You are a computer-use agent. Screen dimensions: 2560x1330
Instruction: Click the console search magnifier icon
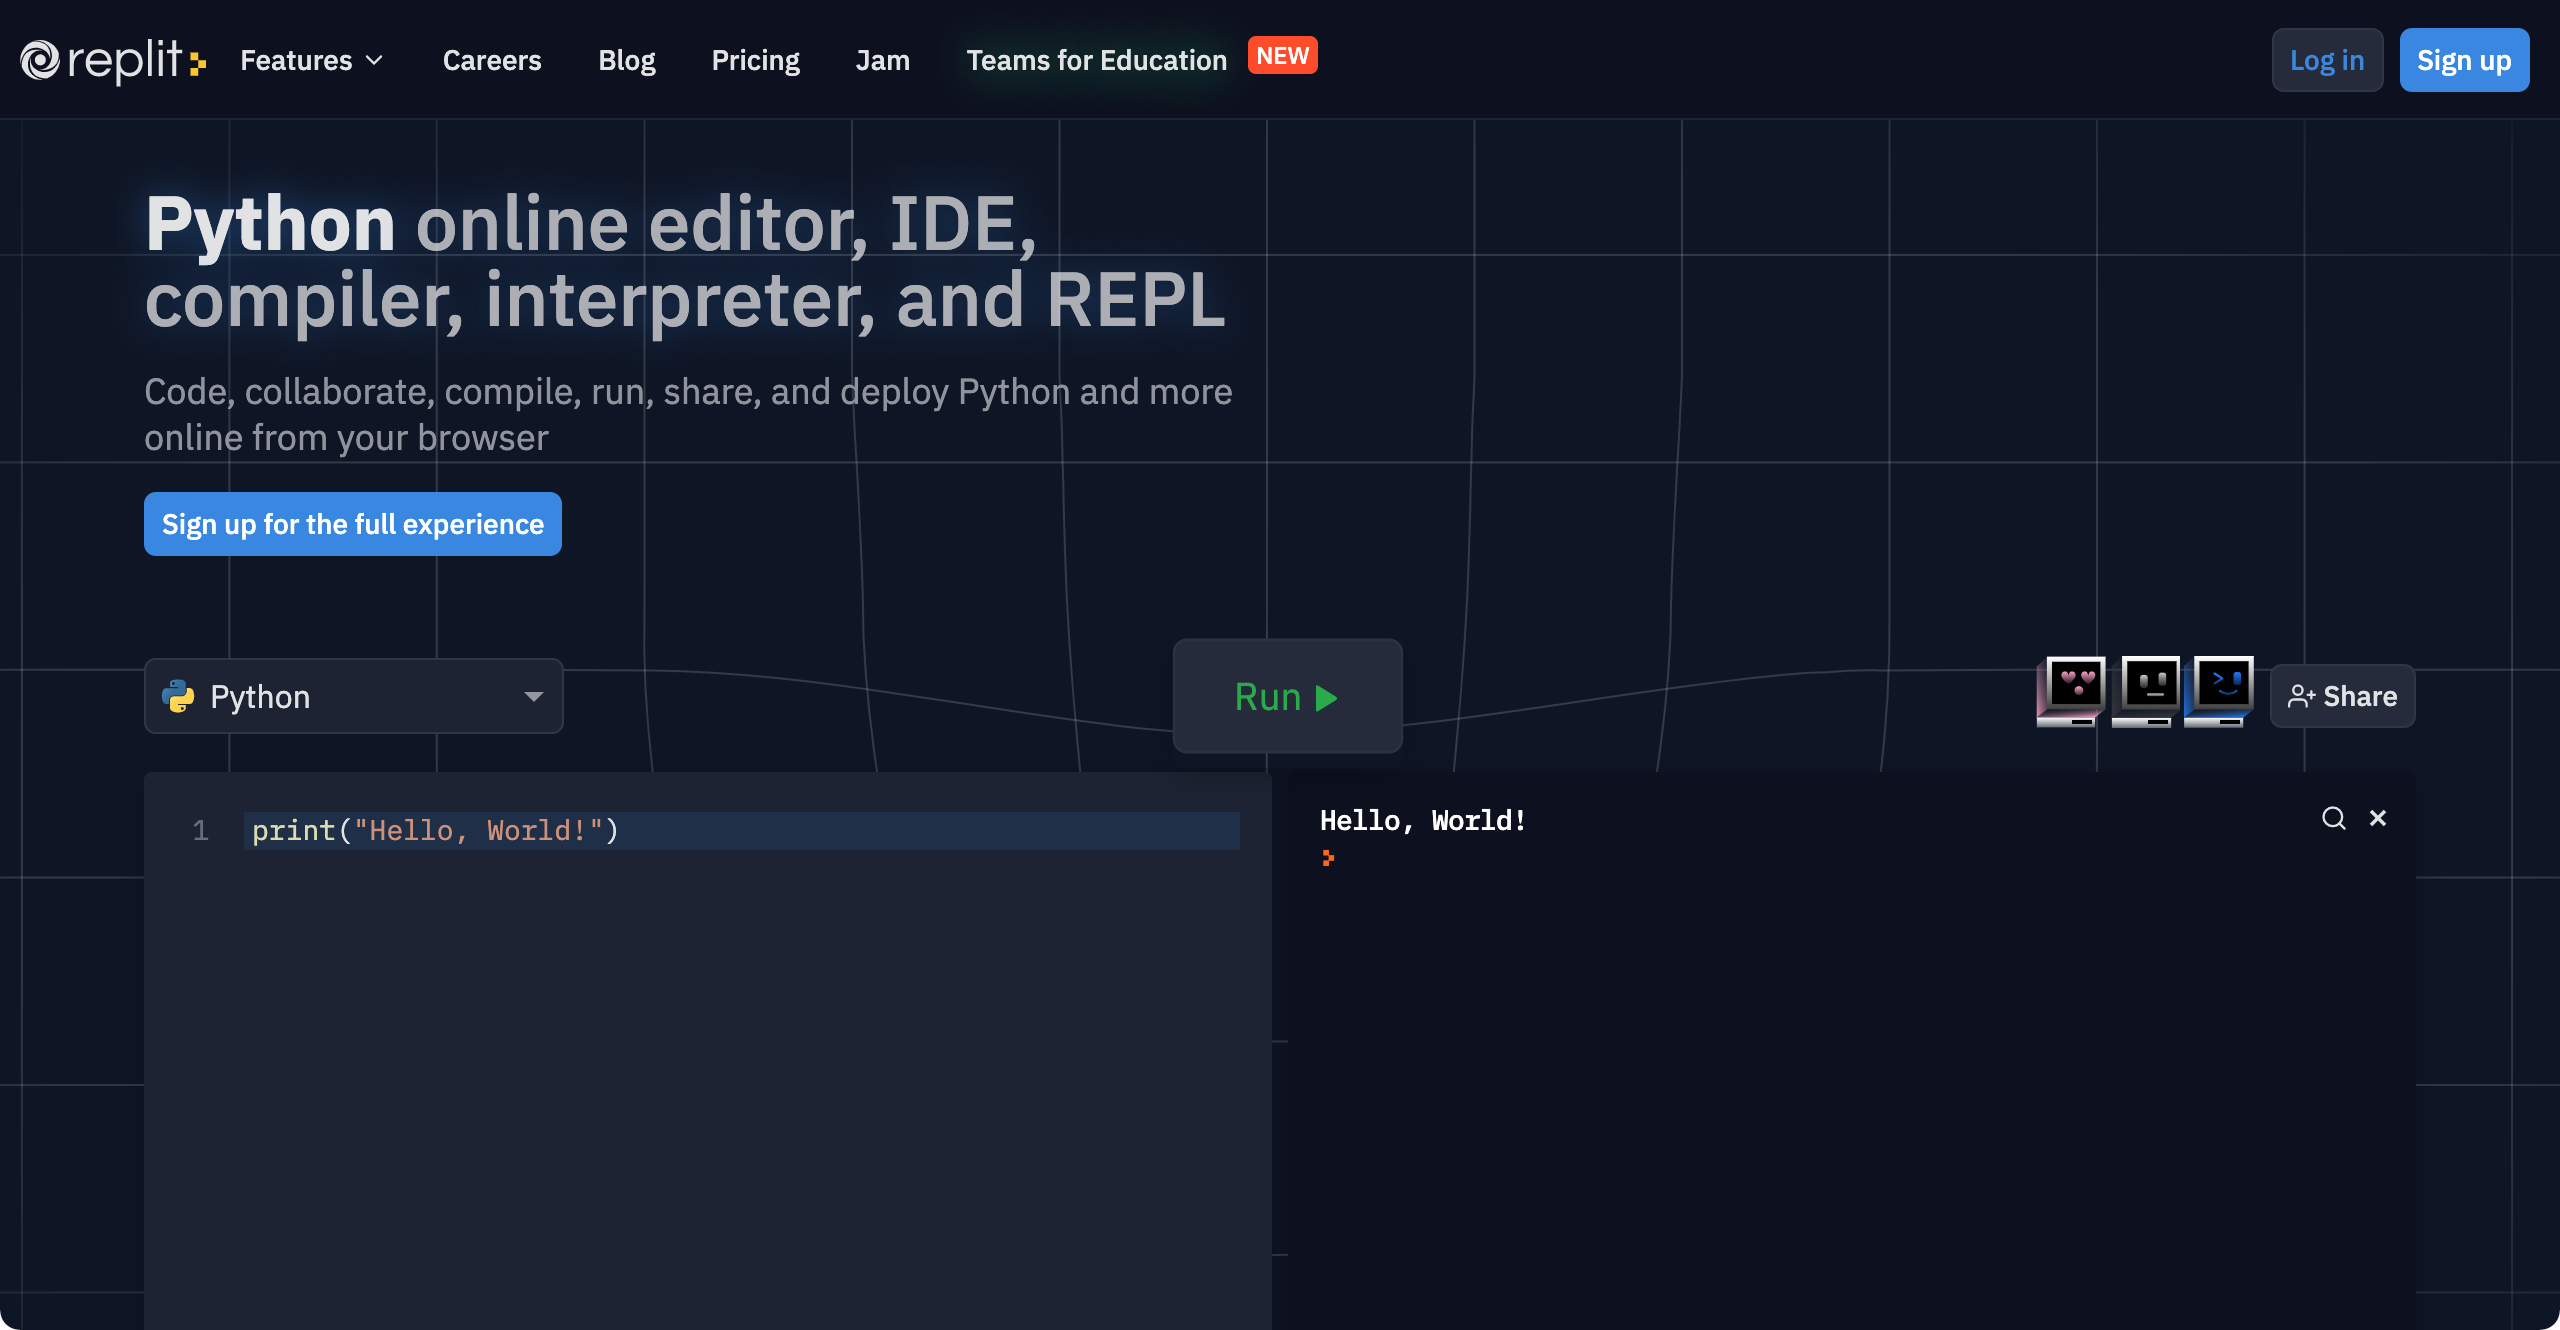coord(2333,819)
